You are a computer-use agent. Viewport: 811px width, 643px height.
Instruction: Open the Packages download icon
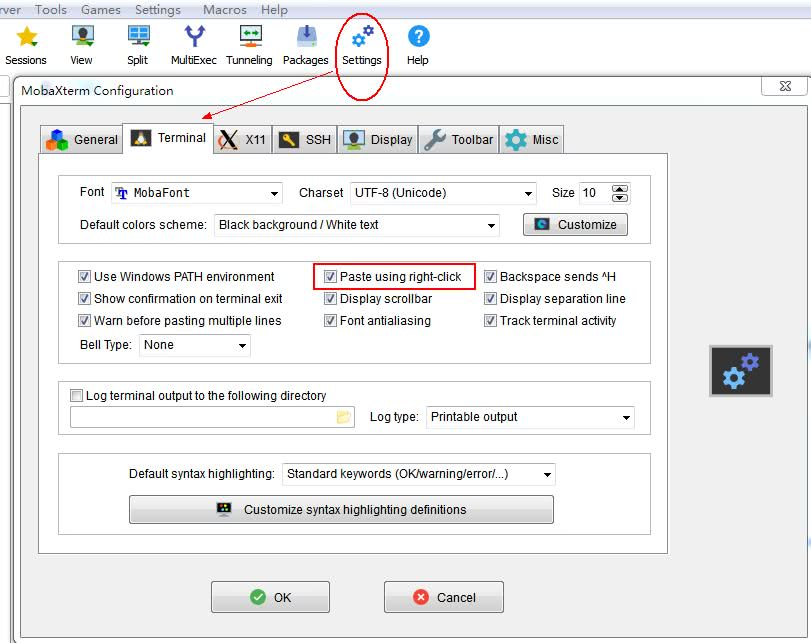306,36
